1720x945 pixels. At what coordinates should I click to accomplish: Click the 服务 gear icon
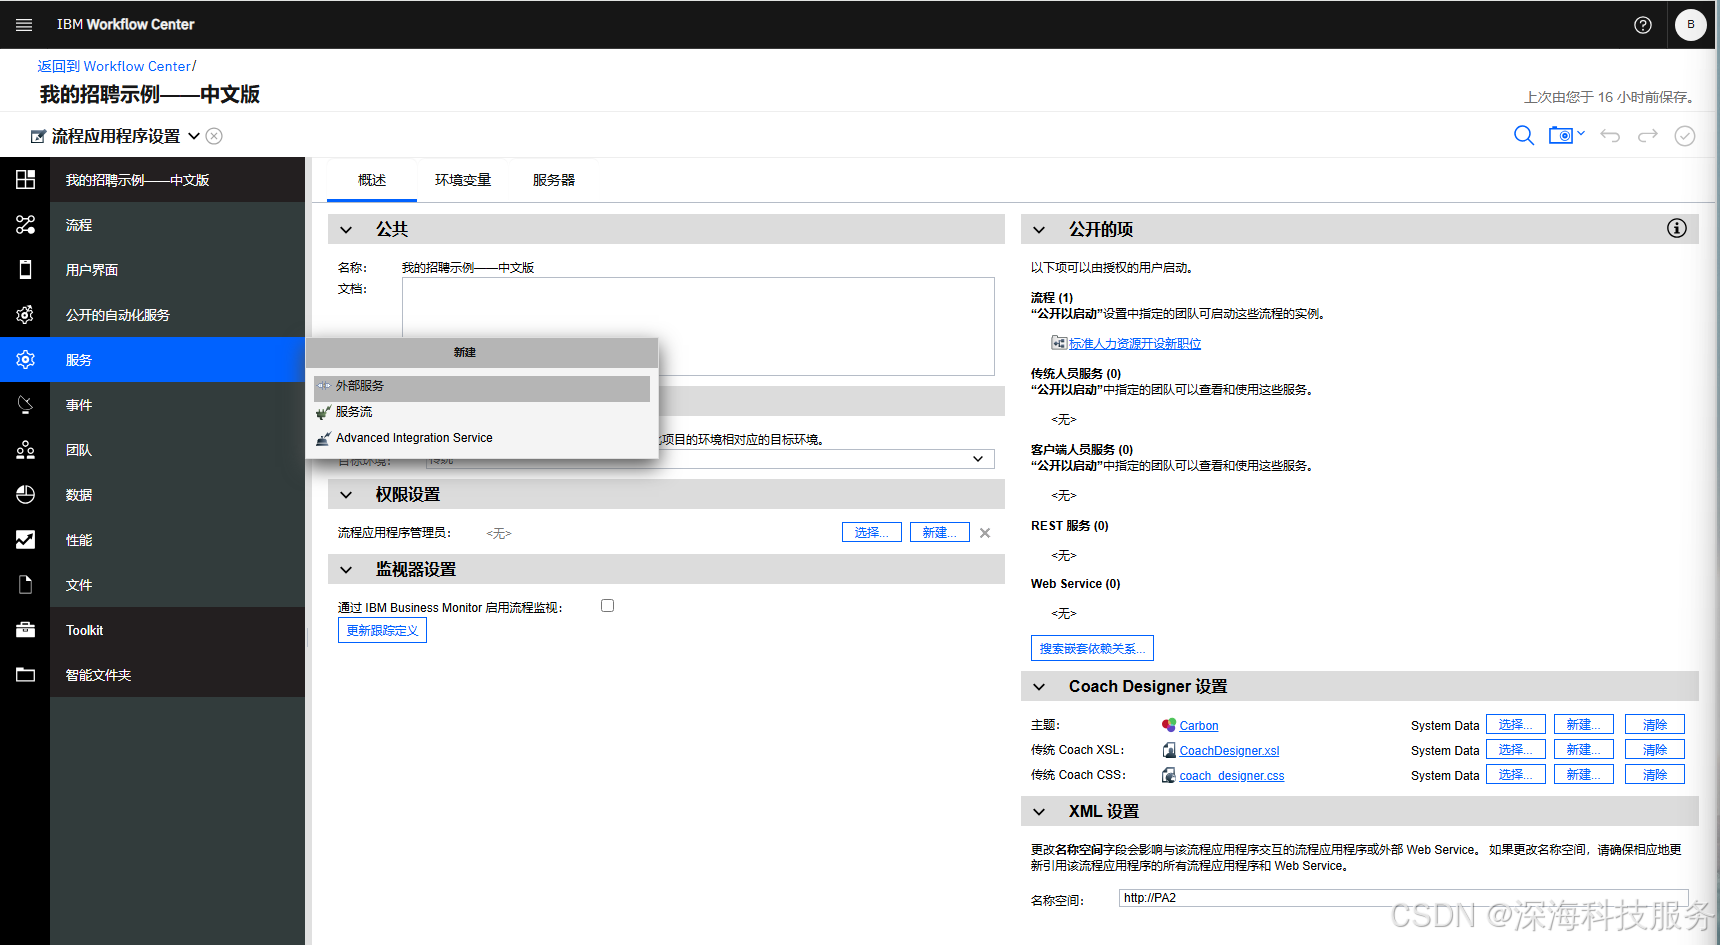(25, 360)
